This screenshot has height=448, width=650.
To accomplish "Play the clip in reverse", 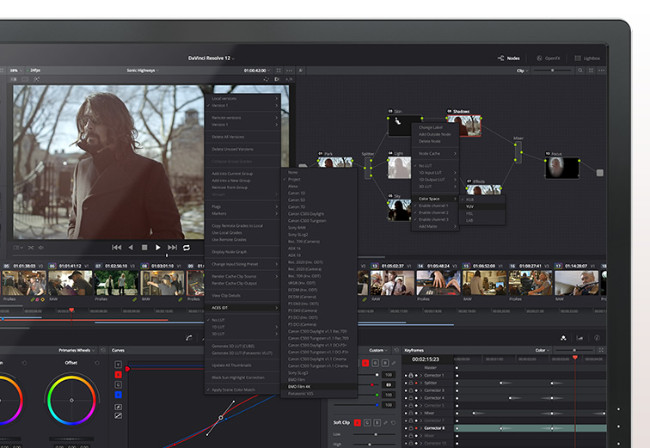I will (x=131, y=247).
